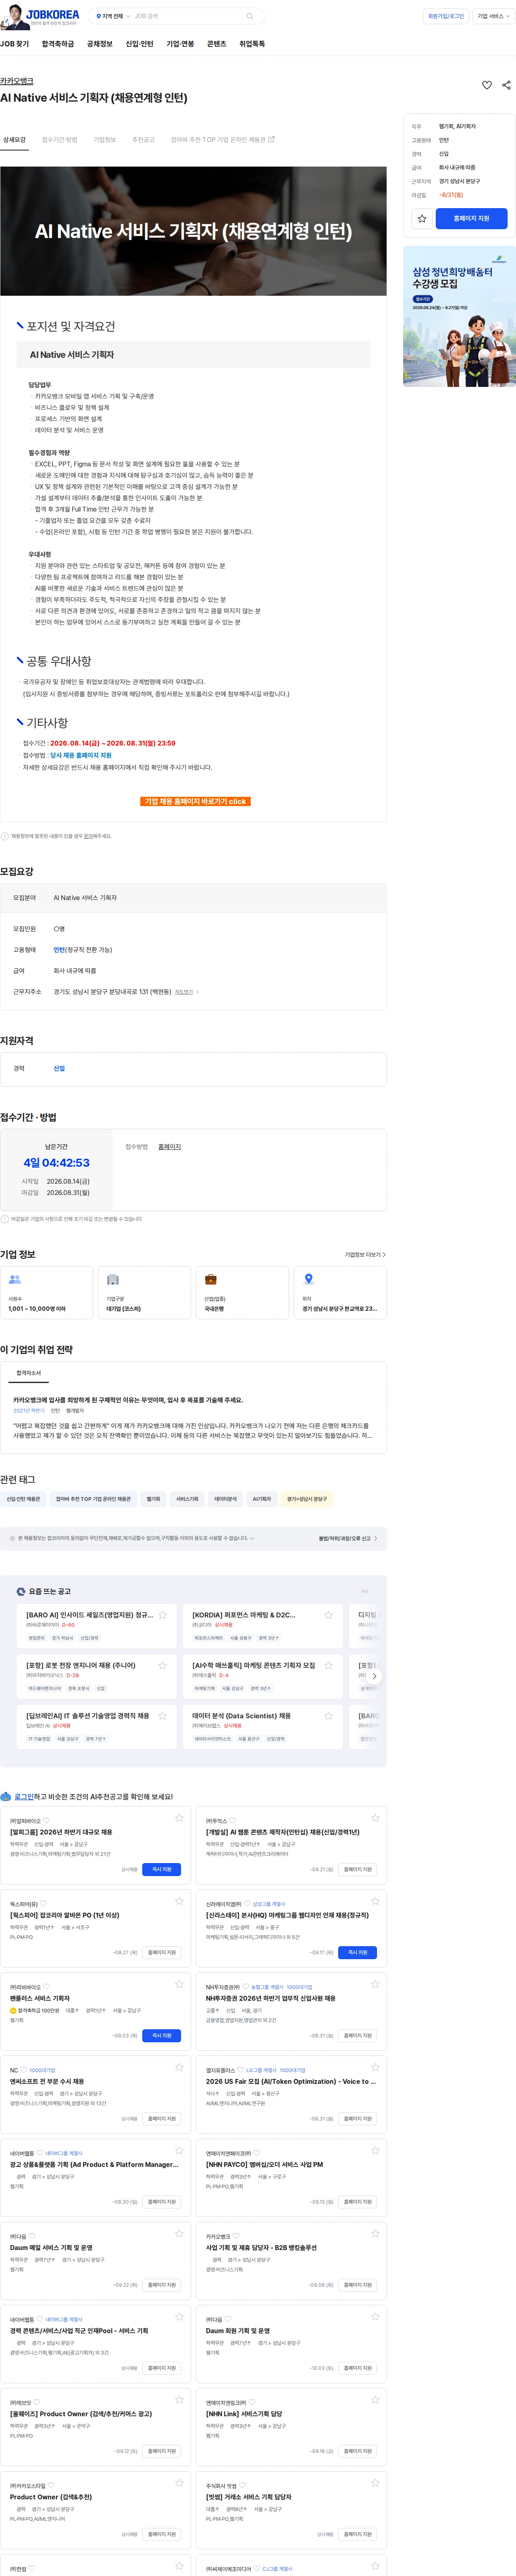
Task: Open the 신입·인턴 menu
Action: (140, 44)
